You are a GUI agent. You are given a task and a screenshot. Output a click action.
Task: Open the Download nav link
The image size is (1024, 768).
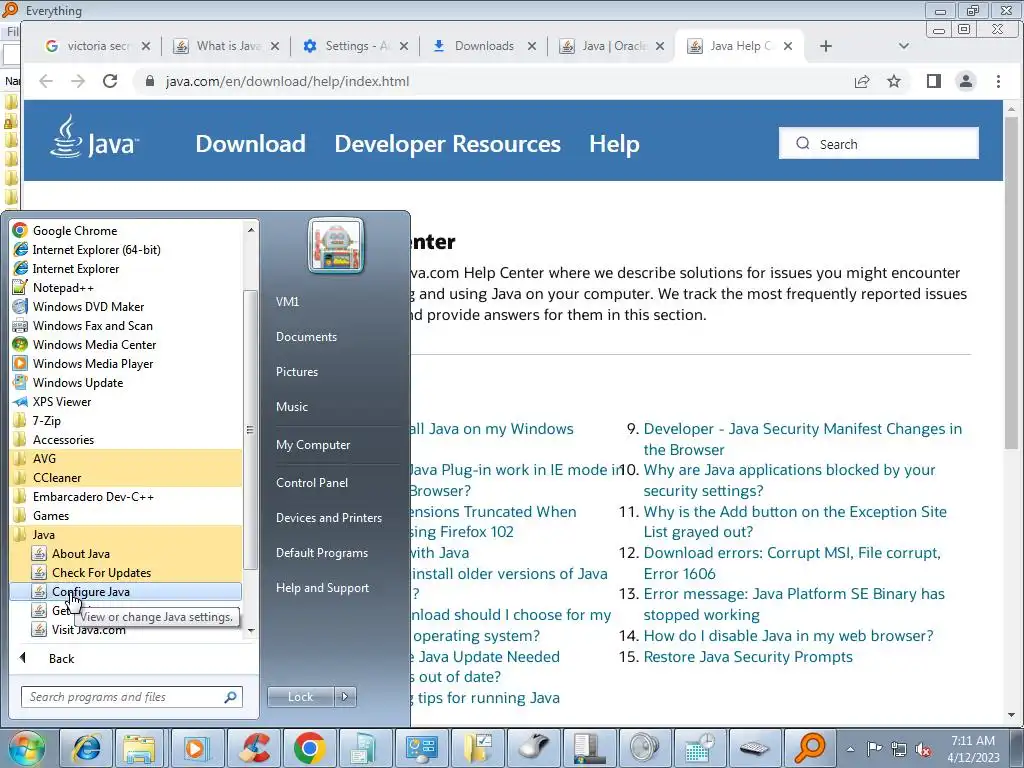[x=250, y=144]
